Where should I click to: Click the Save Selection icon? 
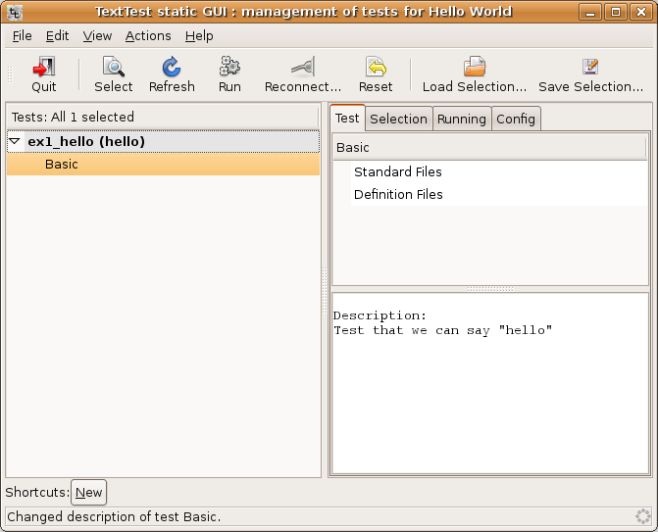coord(590,66)
